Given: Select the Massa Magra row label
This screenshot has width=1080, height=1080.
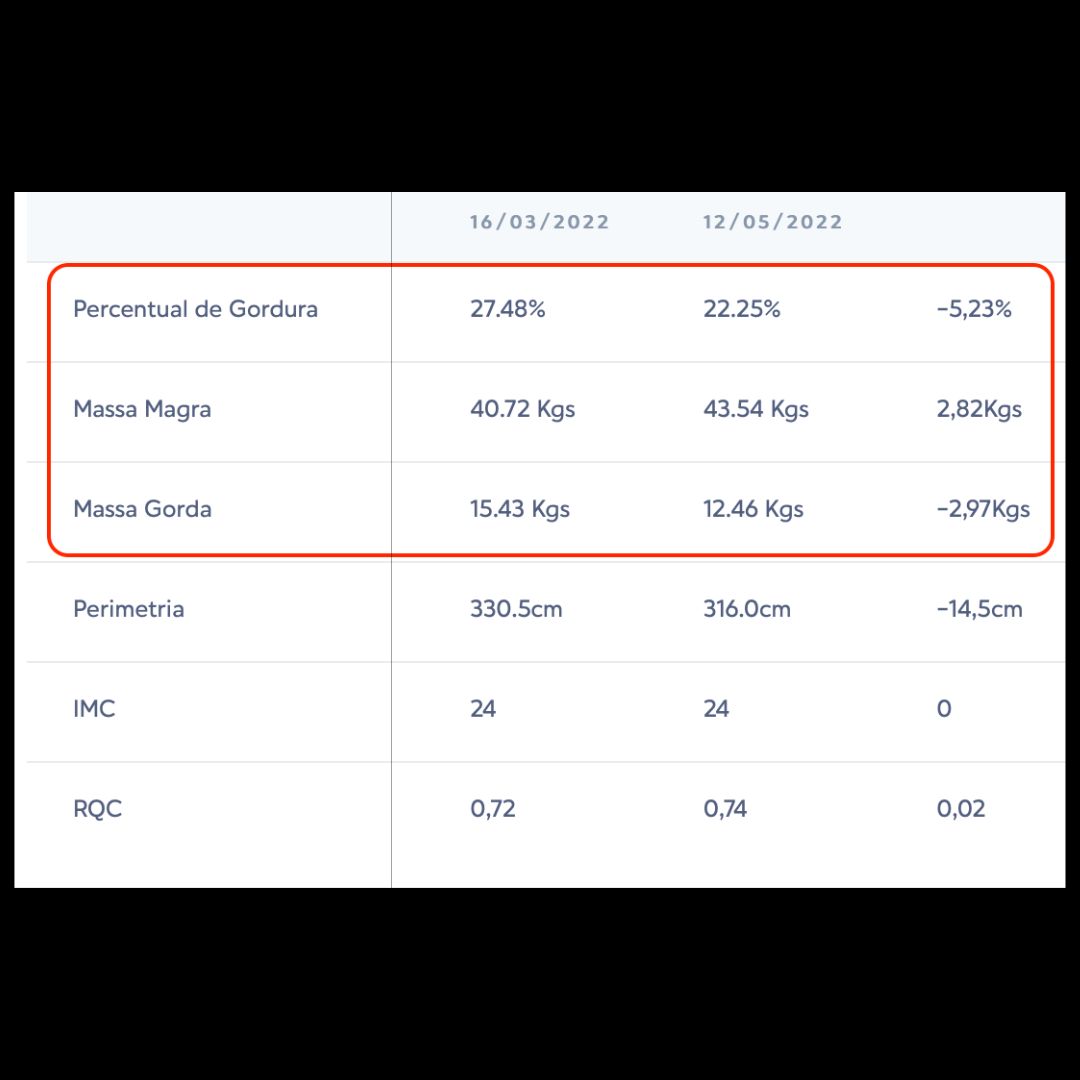Looking at the screenshot, I should click(x=142, y=409).
